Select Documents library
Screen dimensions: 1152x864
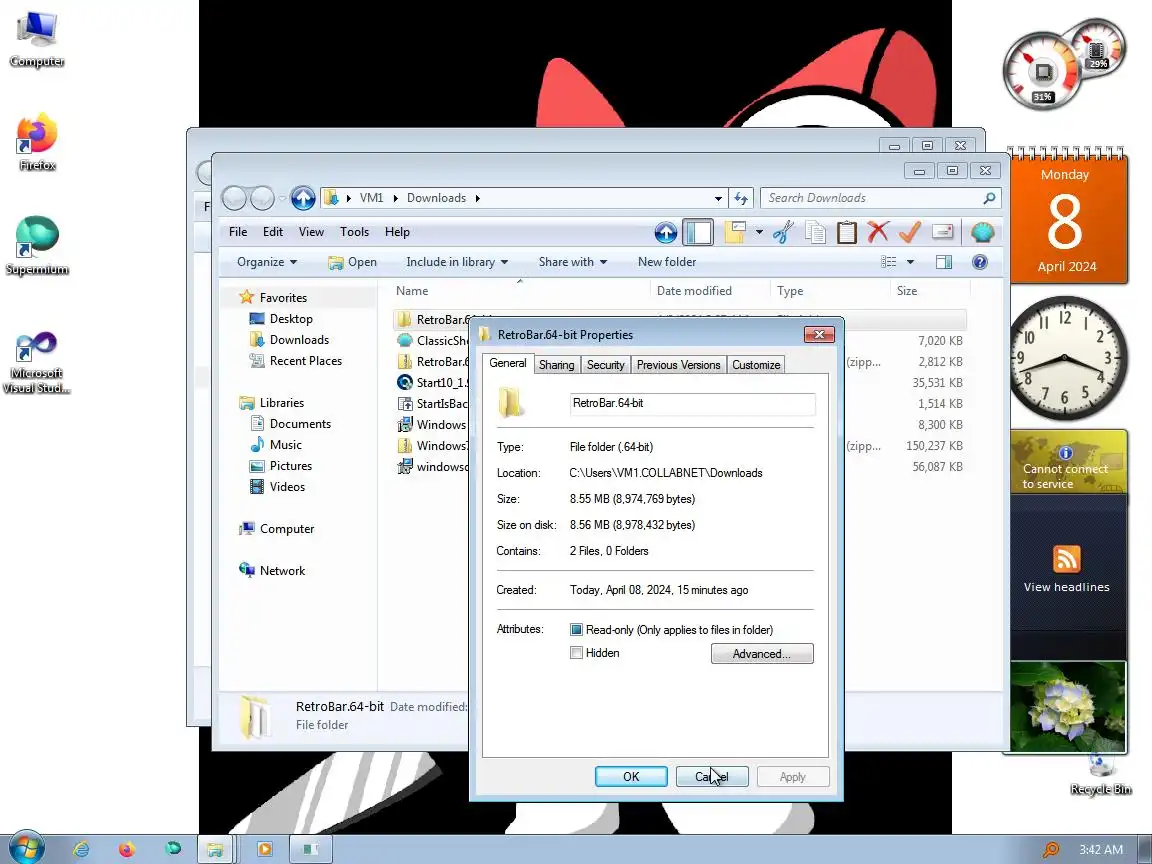click(300, 424)
